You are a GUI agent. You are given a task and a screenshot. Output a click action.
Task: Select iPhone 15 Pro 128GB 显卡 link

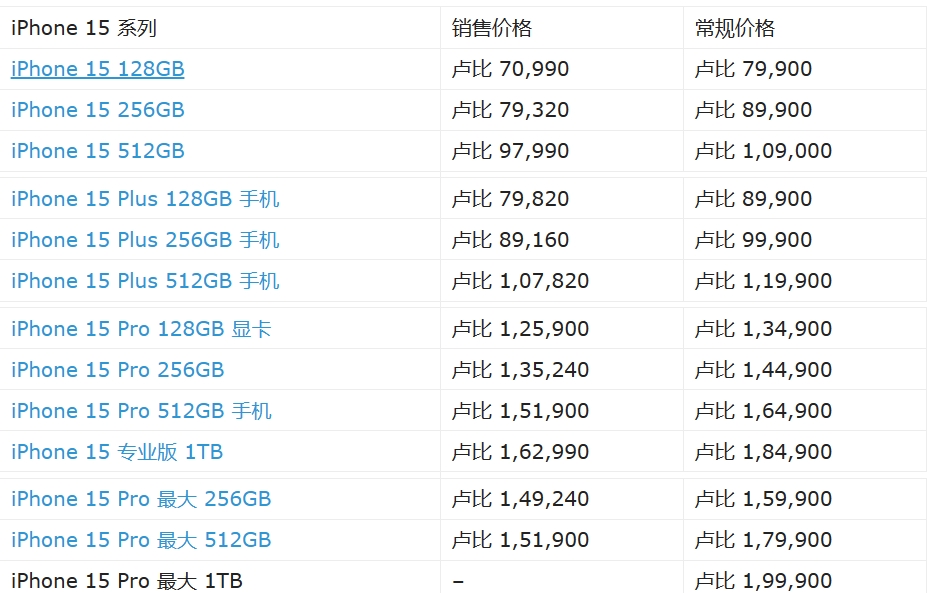click(141, 329)
